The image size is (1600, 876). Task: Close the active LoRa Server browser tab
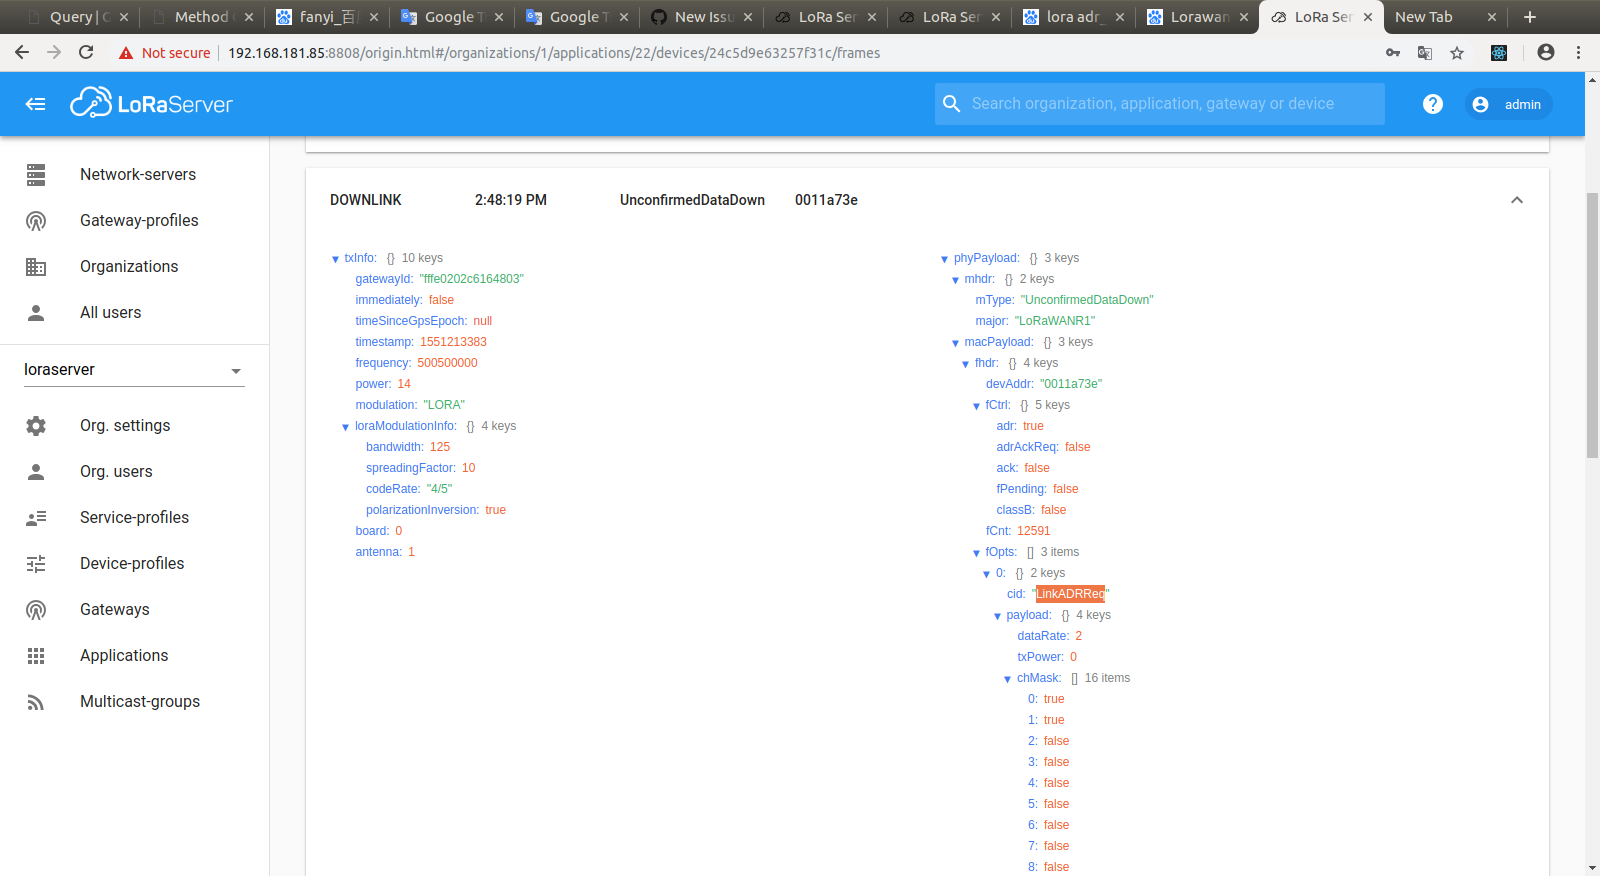pyautogui.click(x=1368, y=17)
